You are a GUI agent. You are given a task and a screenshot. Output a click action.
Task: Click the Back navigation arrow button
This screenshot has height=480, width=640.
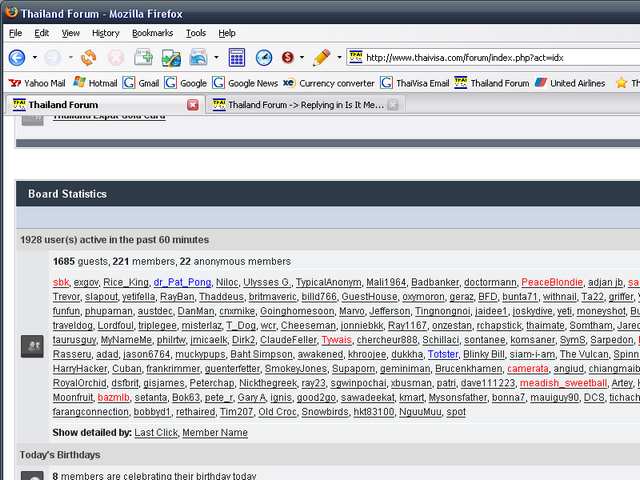(x=16, y=58)
